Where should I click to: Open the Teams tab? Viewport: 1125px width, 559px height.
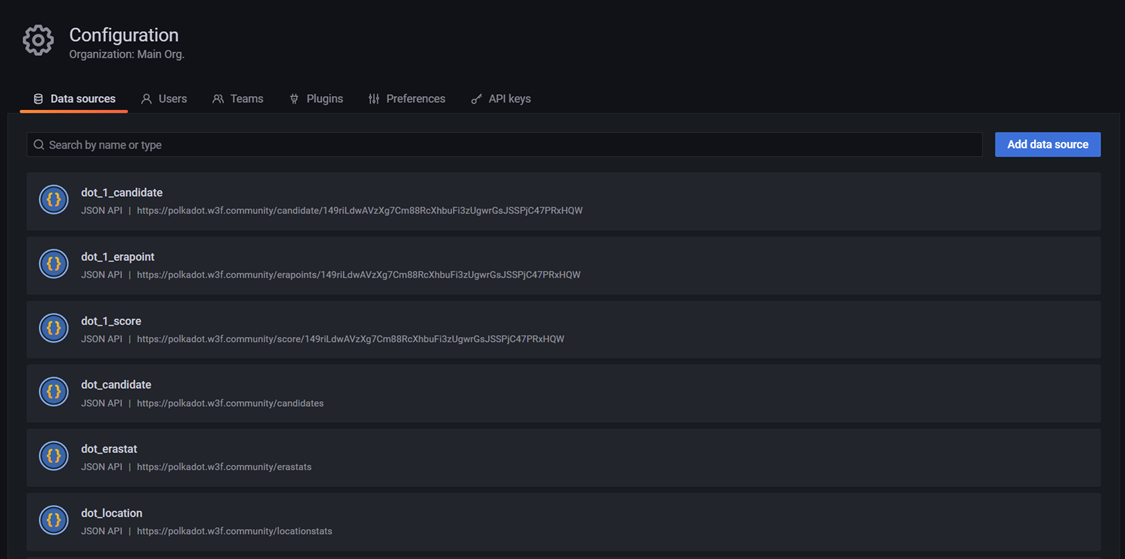(238, 99)
